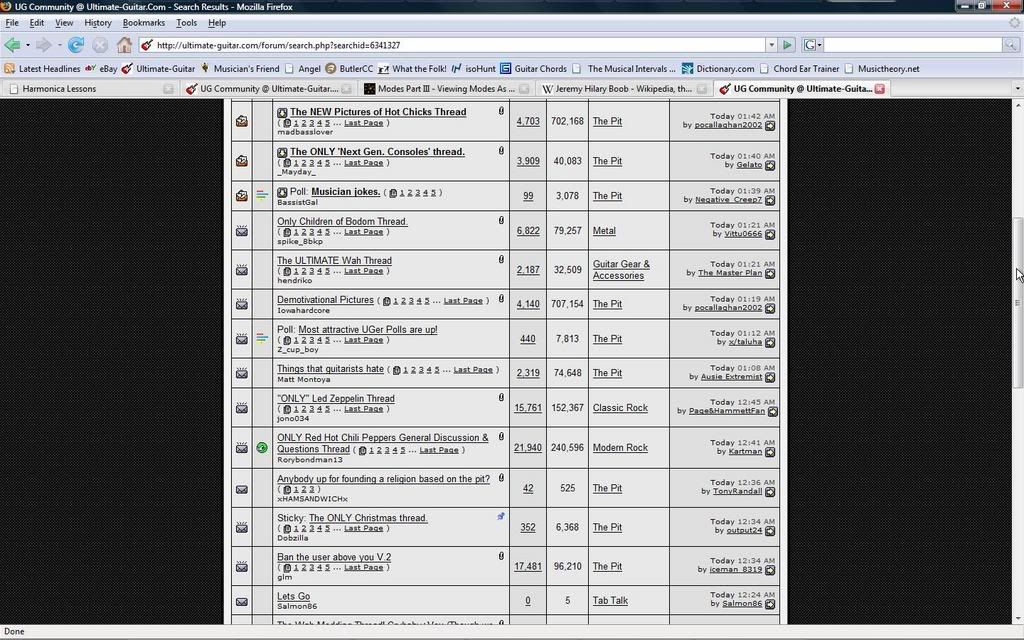Open the profile of last poster Gelato

[x=749, y=165]
